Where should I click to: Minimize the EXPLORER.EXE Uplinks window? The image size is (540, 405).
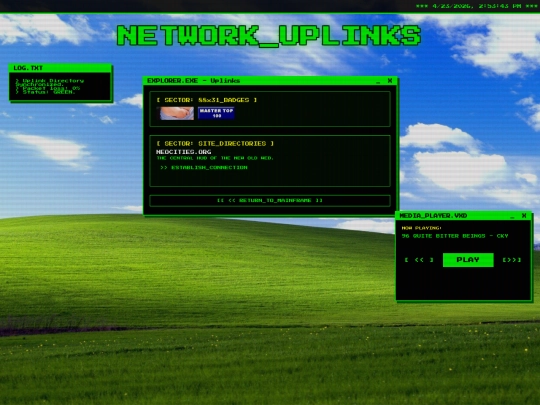pyautogui.click(x=378, y=81)
